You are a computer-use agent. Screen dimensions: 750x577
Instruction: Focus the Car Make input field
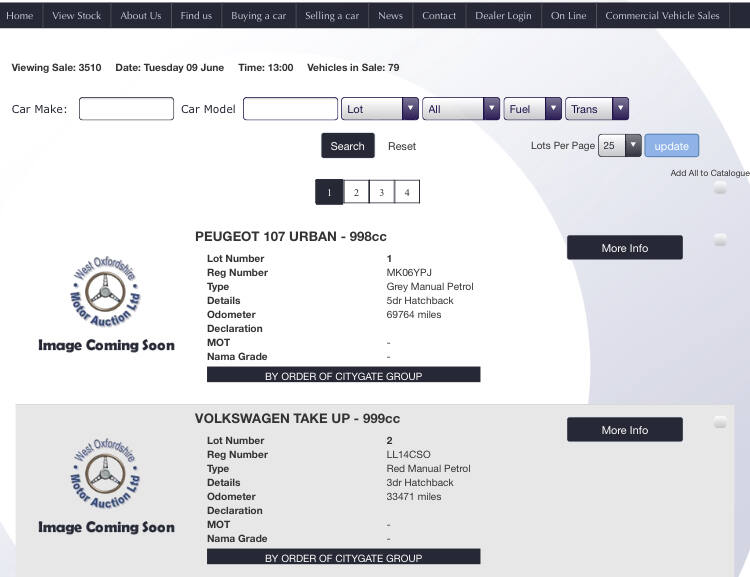point(126,109)
